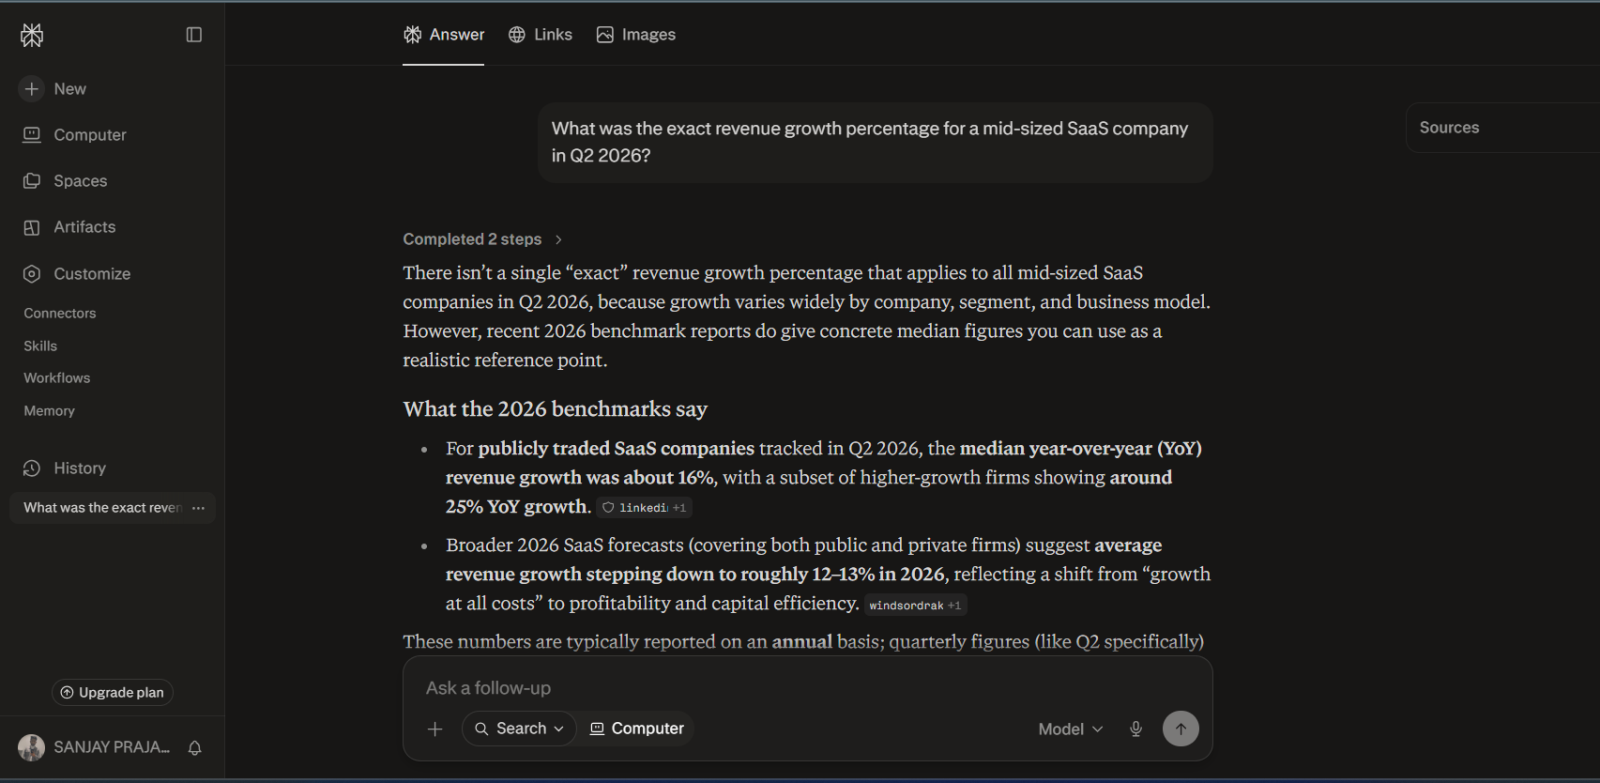Open the Search mode dropdown

520,729
